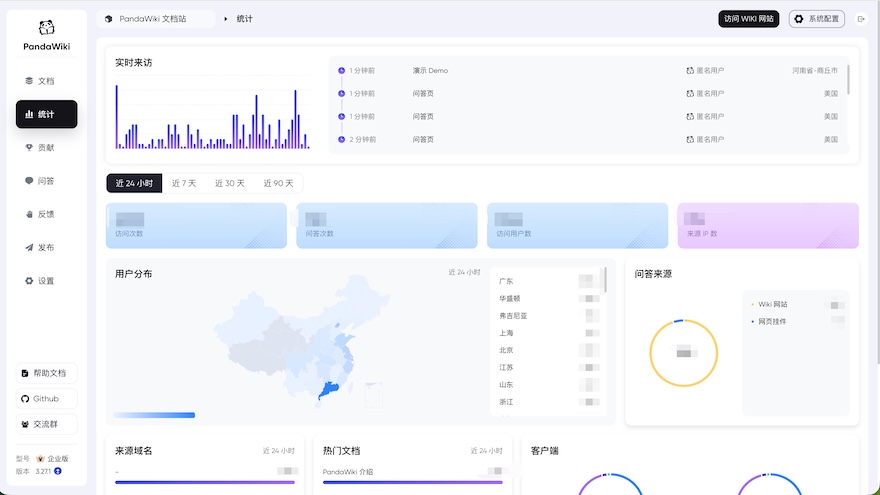
Task: Click the 访问 WIKI 网站 button
Action: coord(748,19)
